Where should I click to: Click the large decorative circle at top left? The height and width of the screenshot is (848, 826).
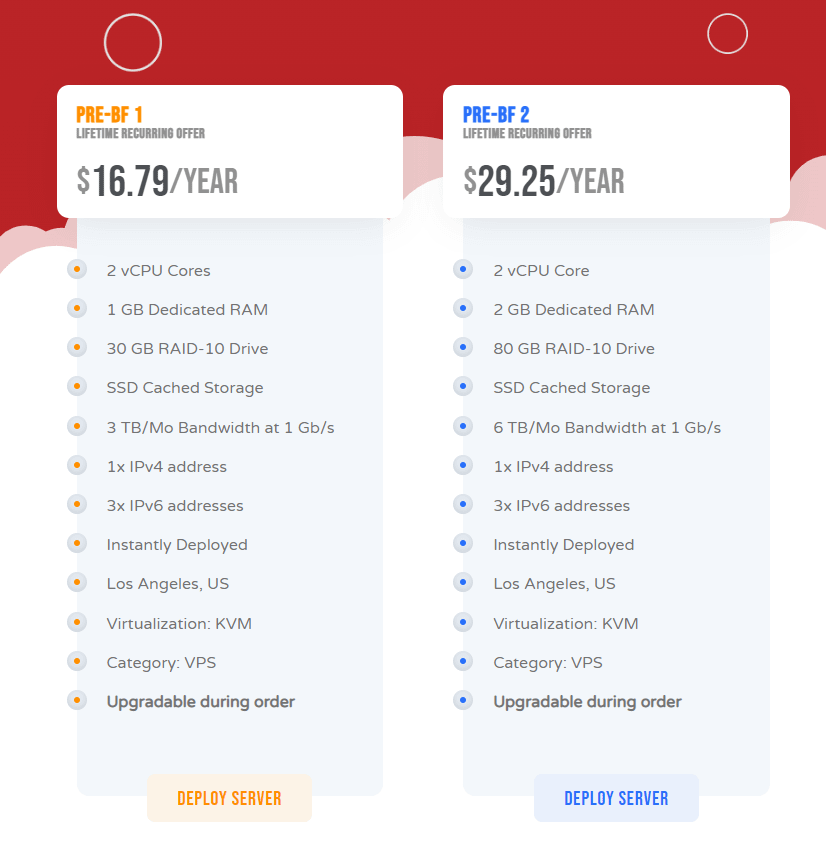click(133, 43)
